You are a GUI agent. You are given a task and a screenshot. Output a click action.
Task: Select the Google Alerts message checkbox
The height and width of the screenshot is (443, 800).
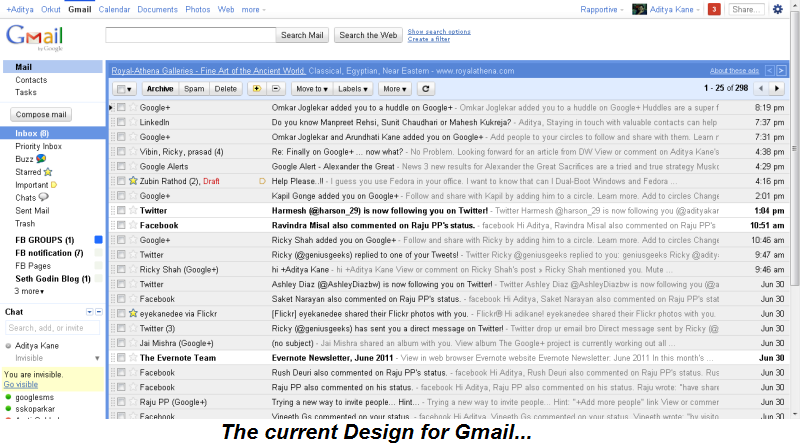tap(121, 166)
